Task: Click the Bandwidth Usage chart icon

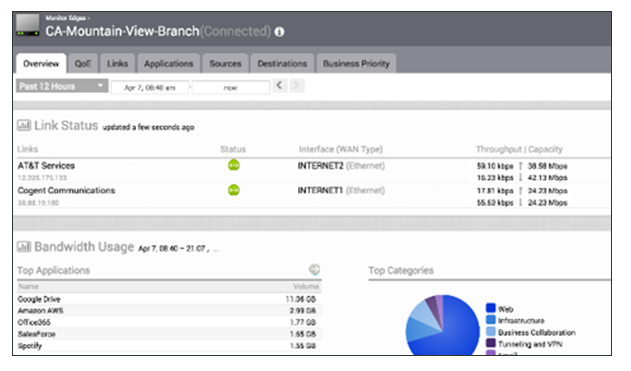Action: 24,246
